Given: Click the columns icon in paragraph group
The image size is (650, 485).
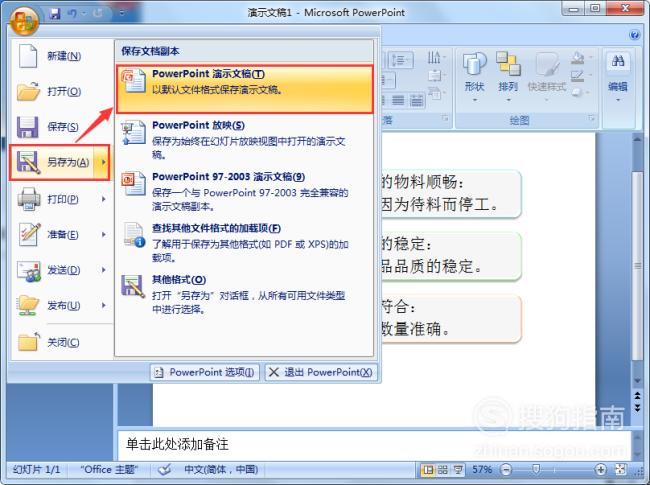Looking at the screenshot, I should pos(417,100).
